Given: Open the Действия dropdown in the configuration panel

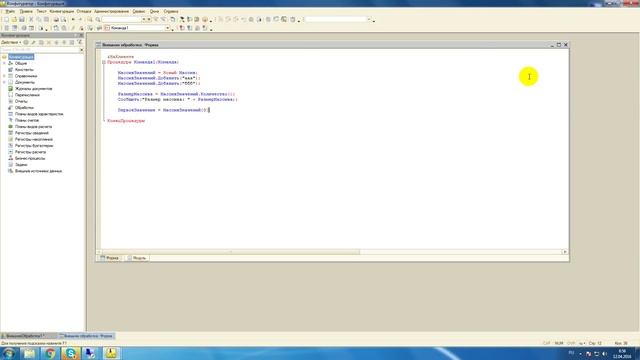Looking at the screenshot, I should 11,42.
